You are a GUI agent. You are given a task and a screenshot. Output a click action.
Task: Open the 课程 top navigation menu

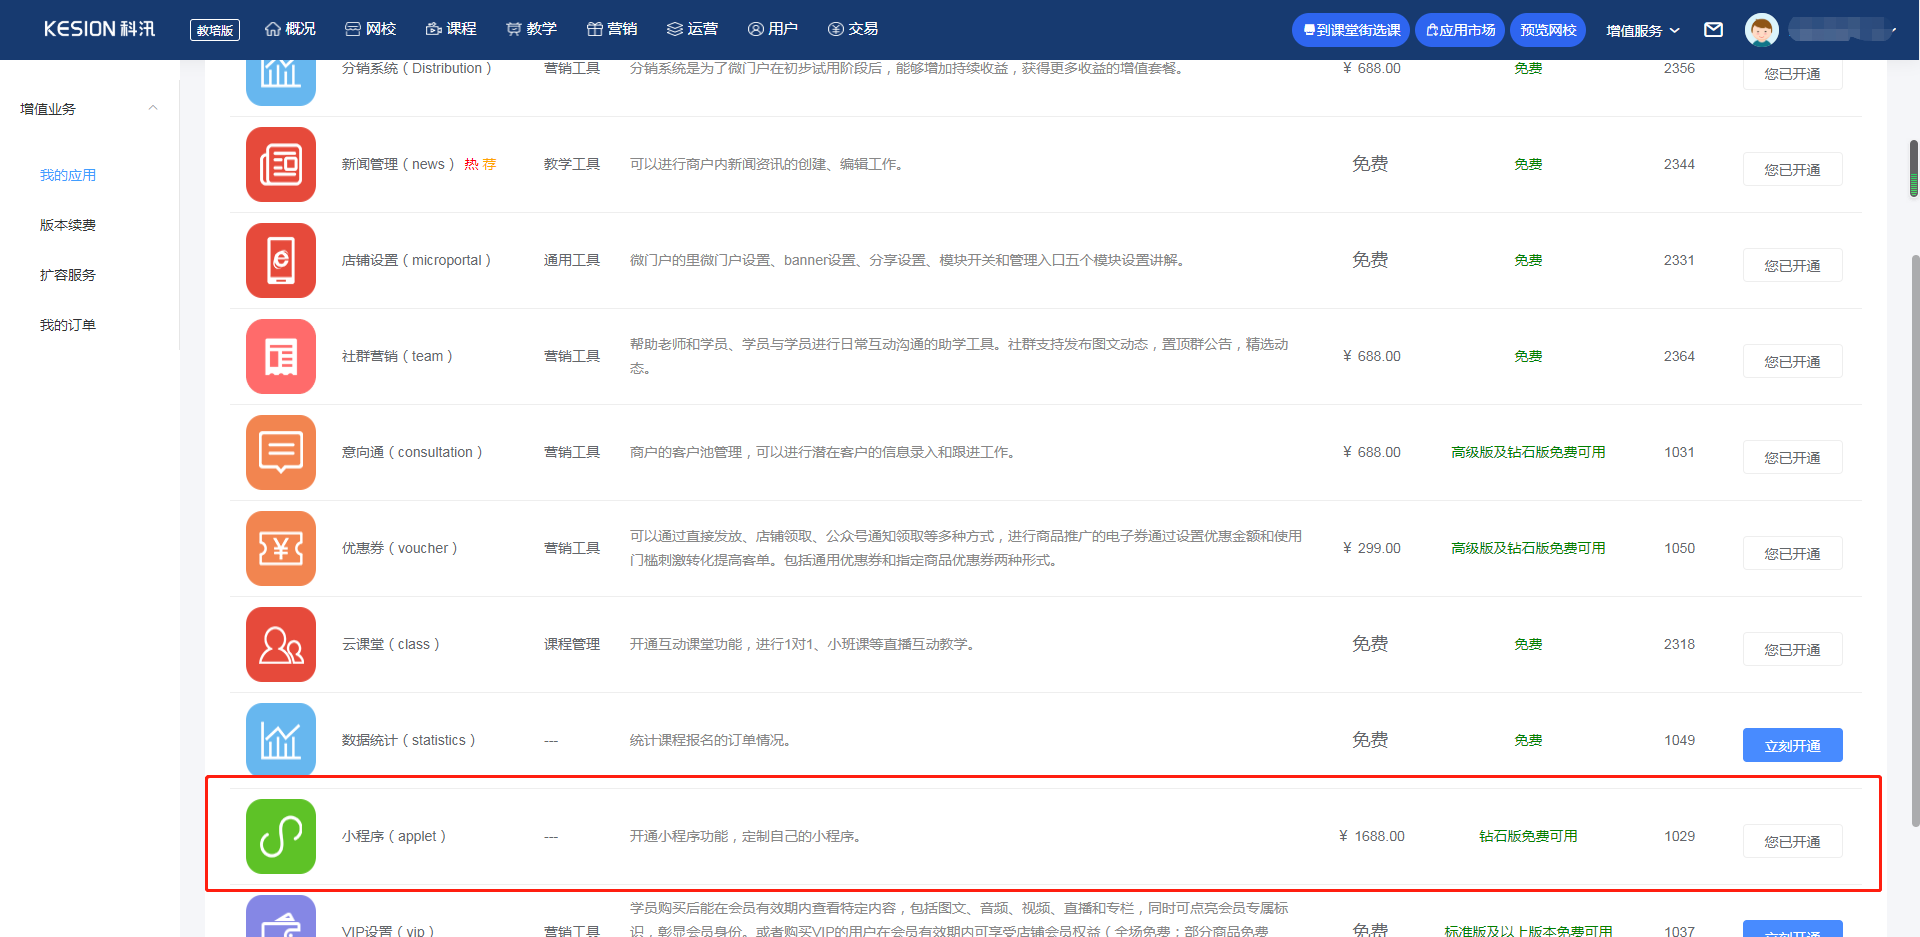[x=451, y=29]
